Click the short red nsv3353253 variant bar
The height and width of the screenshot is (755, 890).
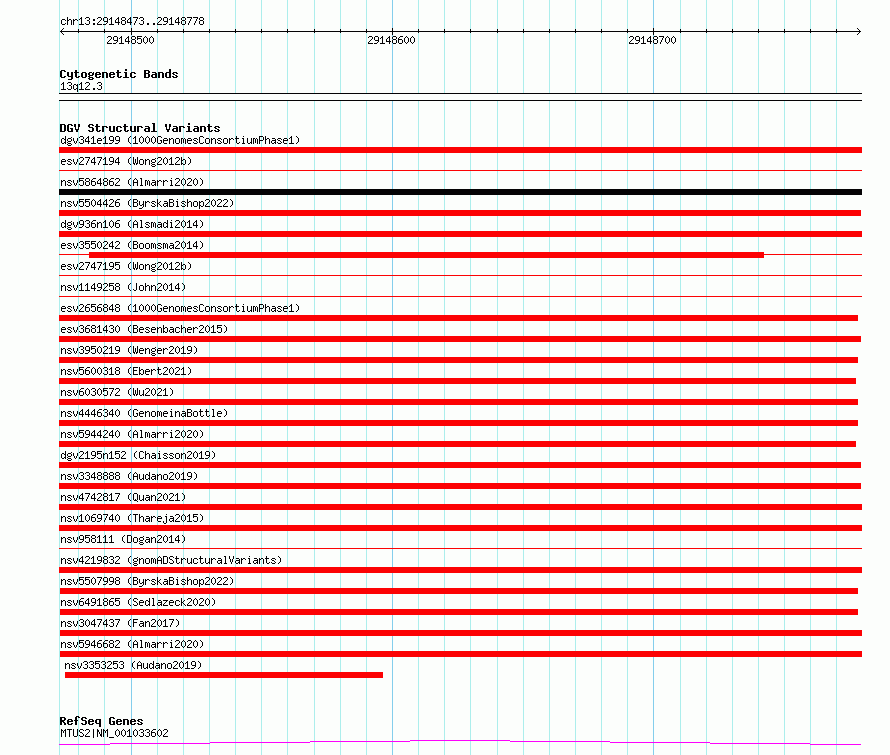pyautogui.click(x=224, y=675)
